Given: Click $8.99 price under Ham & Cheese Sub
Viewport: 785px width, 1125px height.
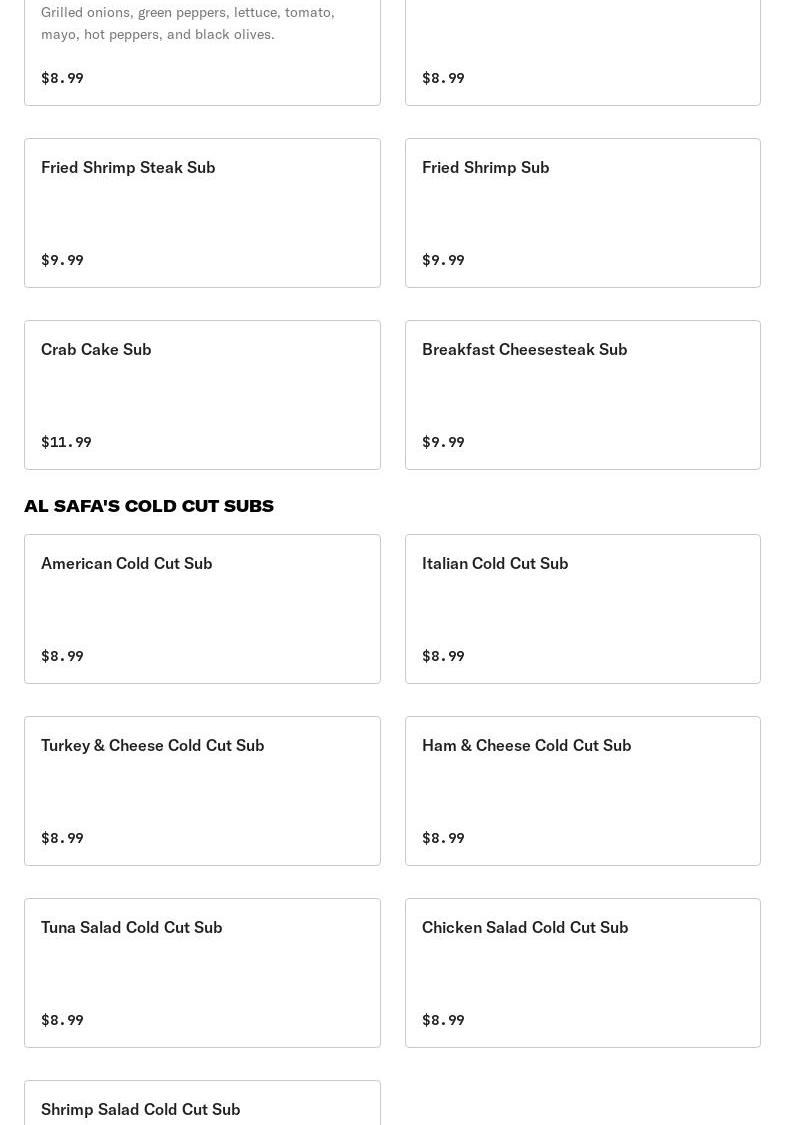Looking at the screenshot, I should tap(443, 838).
